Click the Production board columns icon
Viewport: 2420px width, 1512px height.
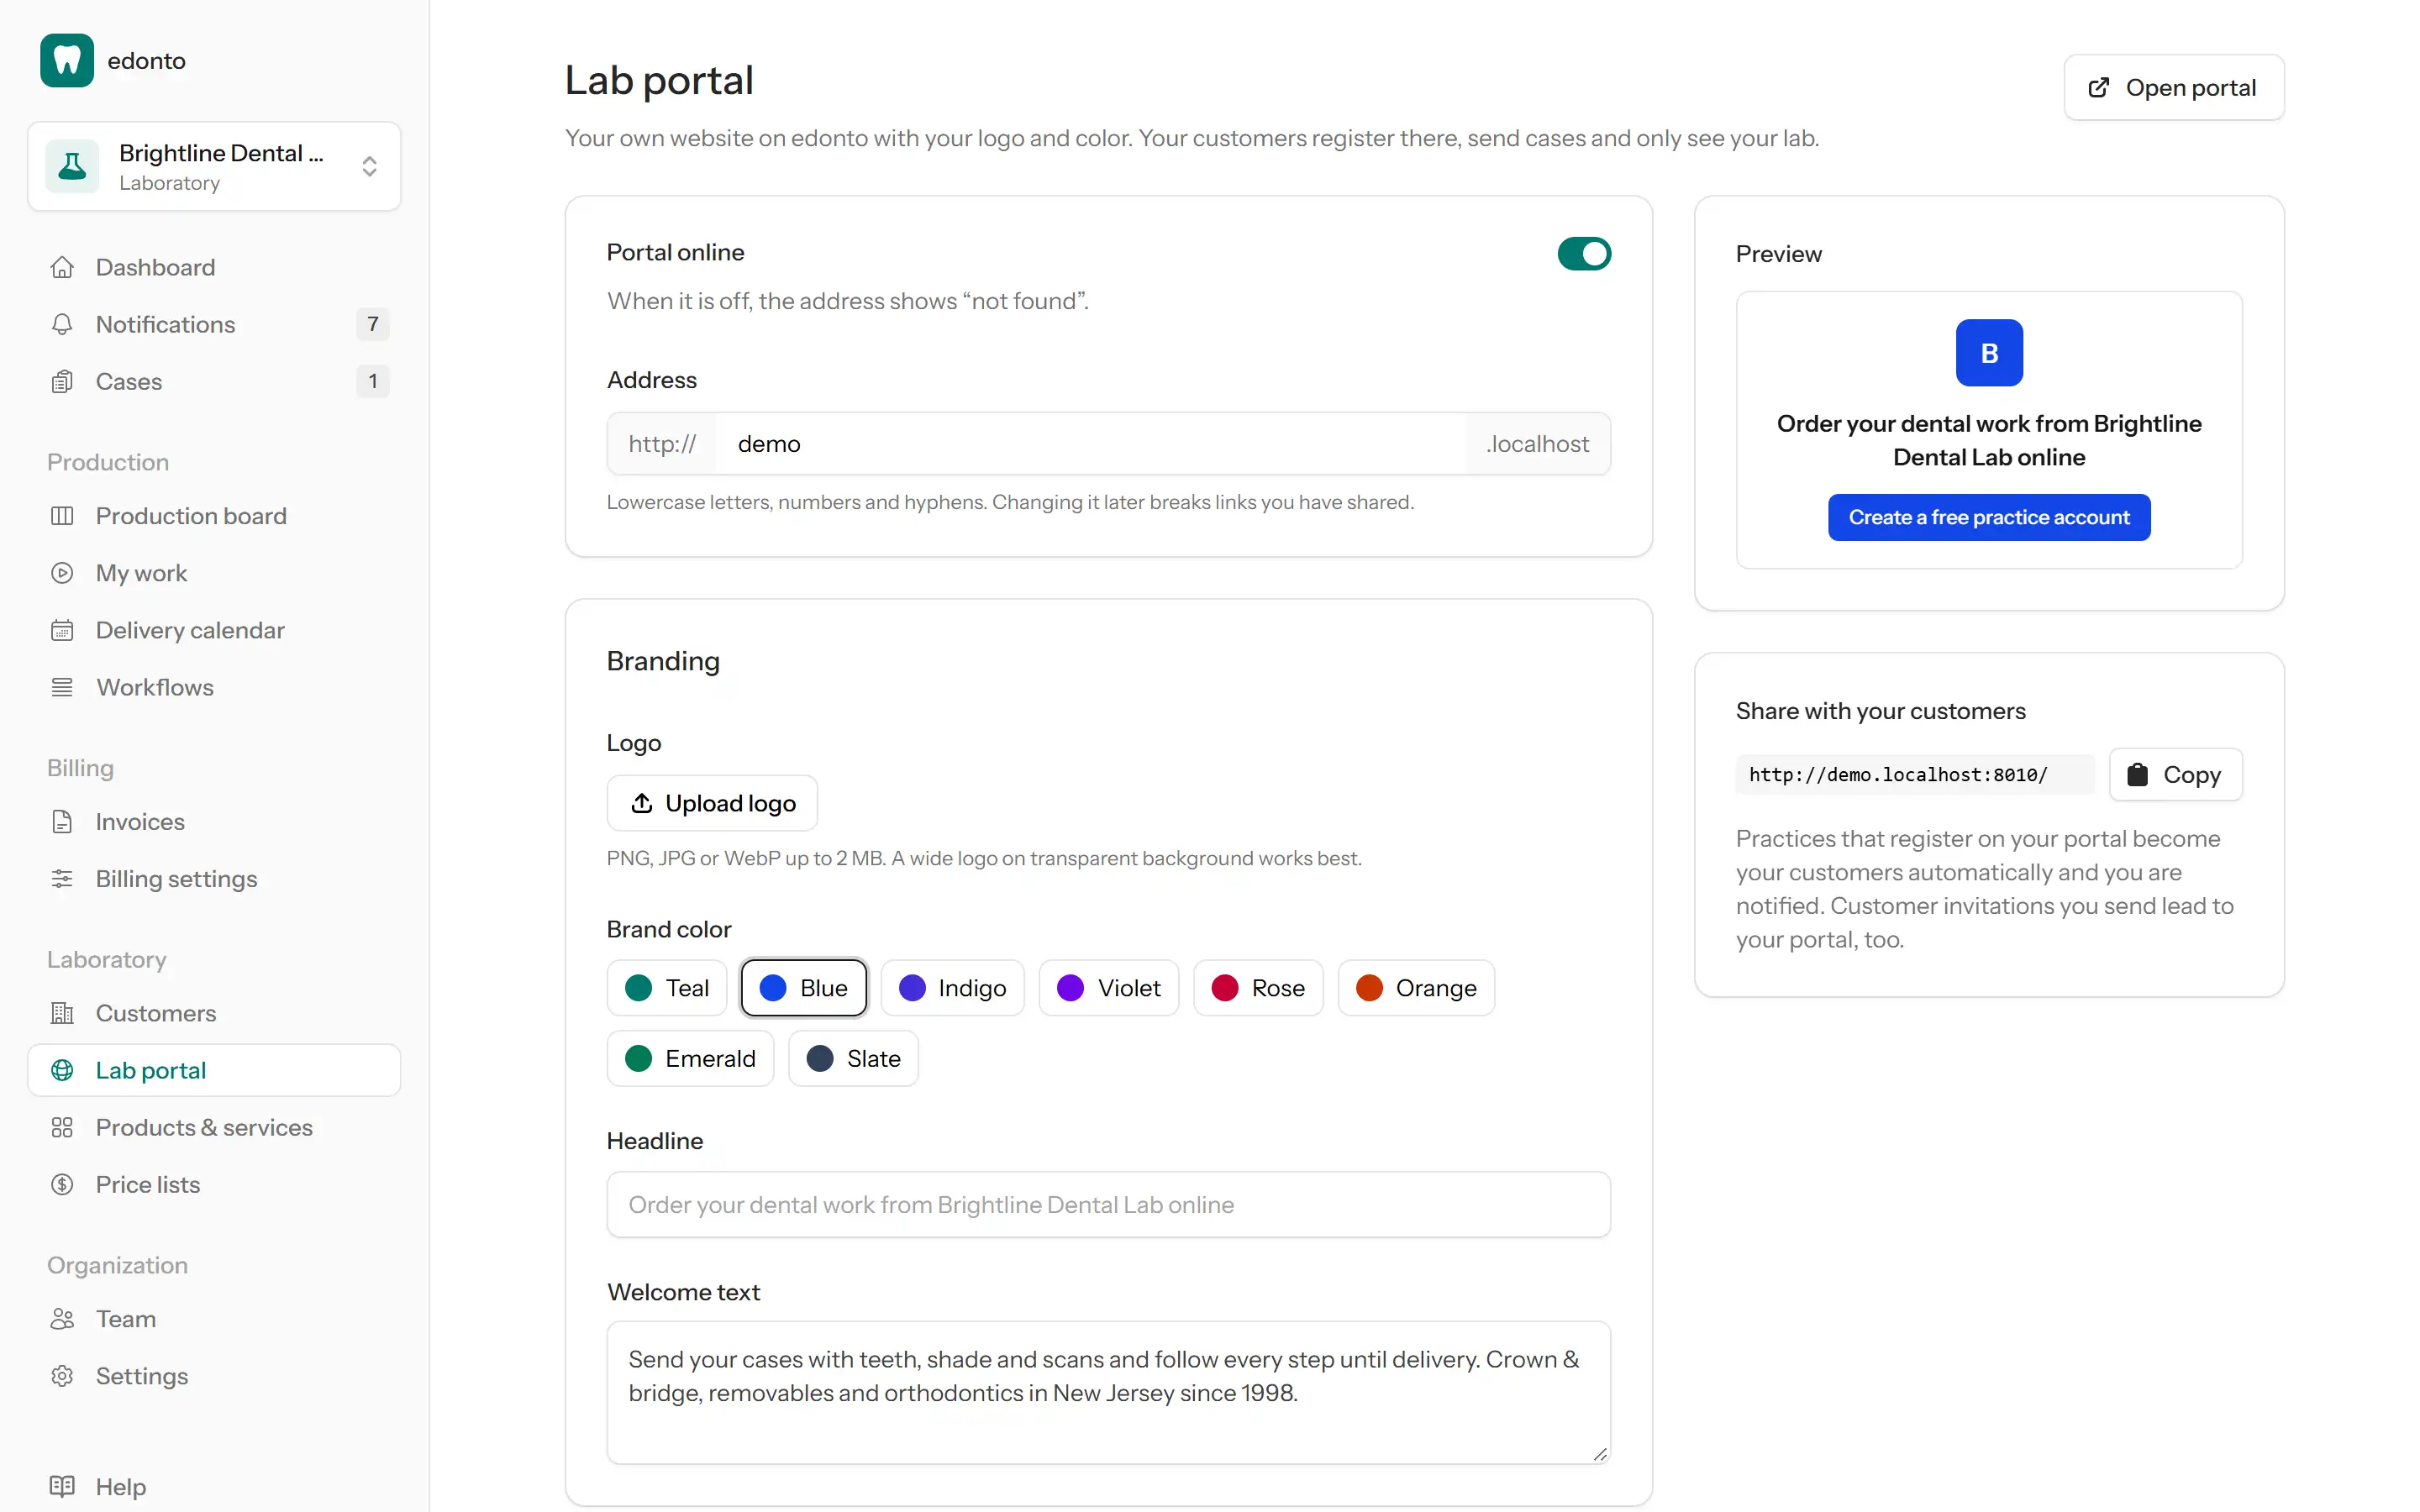(62, 516)
